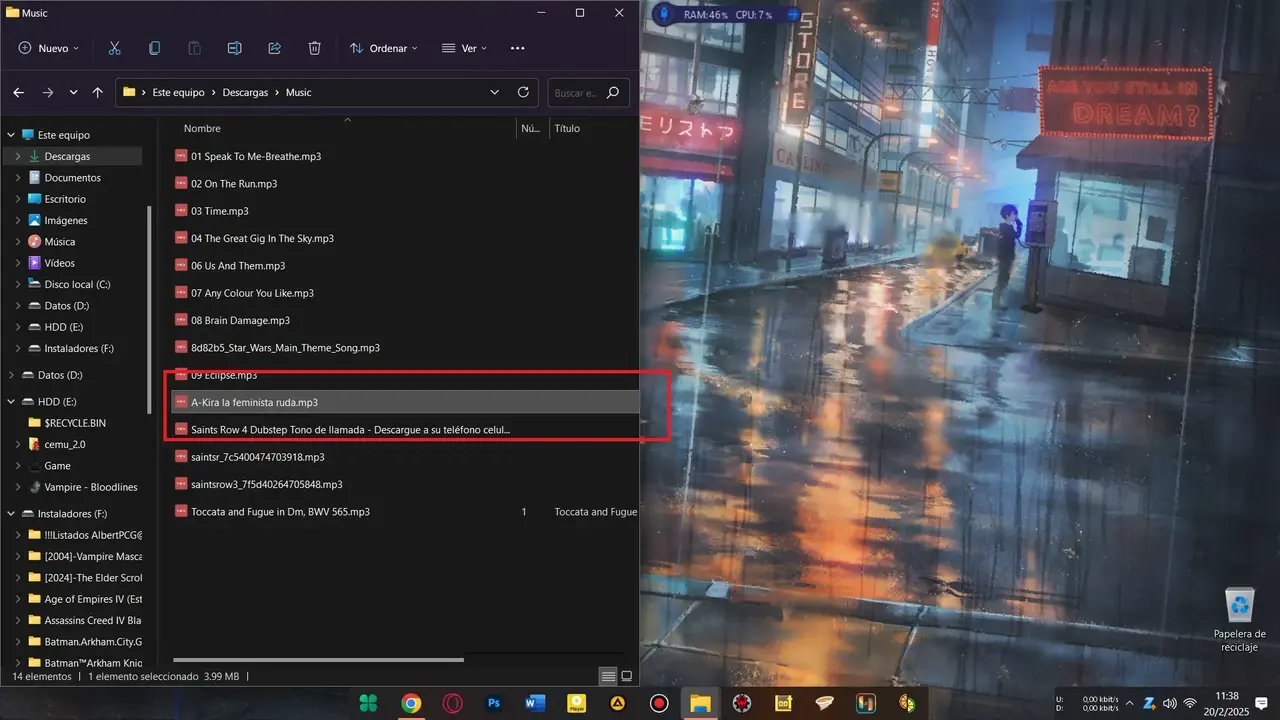Select Vampire - Bloodlines in the tree
The height and width of the screenshot is (720, 1280).
pos(91,487)
